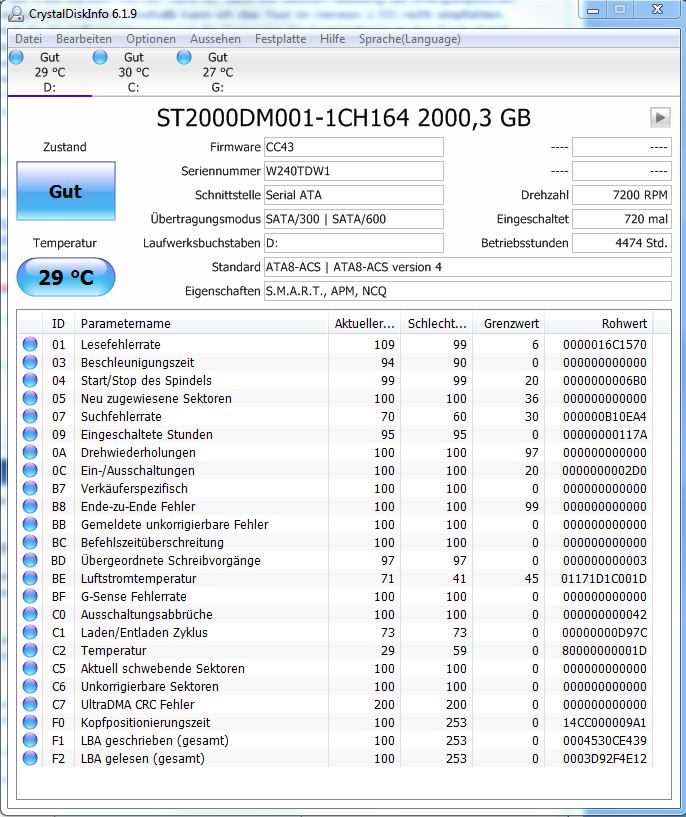Viewport: 686px width, 817px height.
Task: Click the Seriennummer field W240TDW1
Action: click(354, 171)
